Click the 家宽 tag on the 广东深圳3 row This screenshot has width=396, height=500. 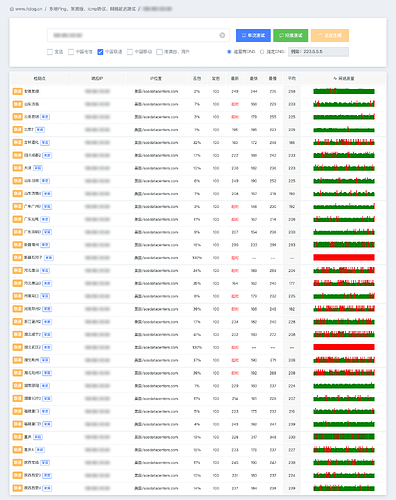(47, 232)
